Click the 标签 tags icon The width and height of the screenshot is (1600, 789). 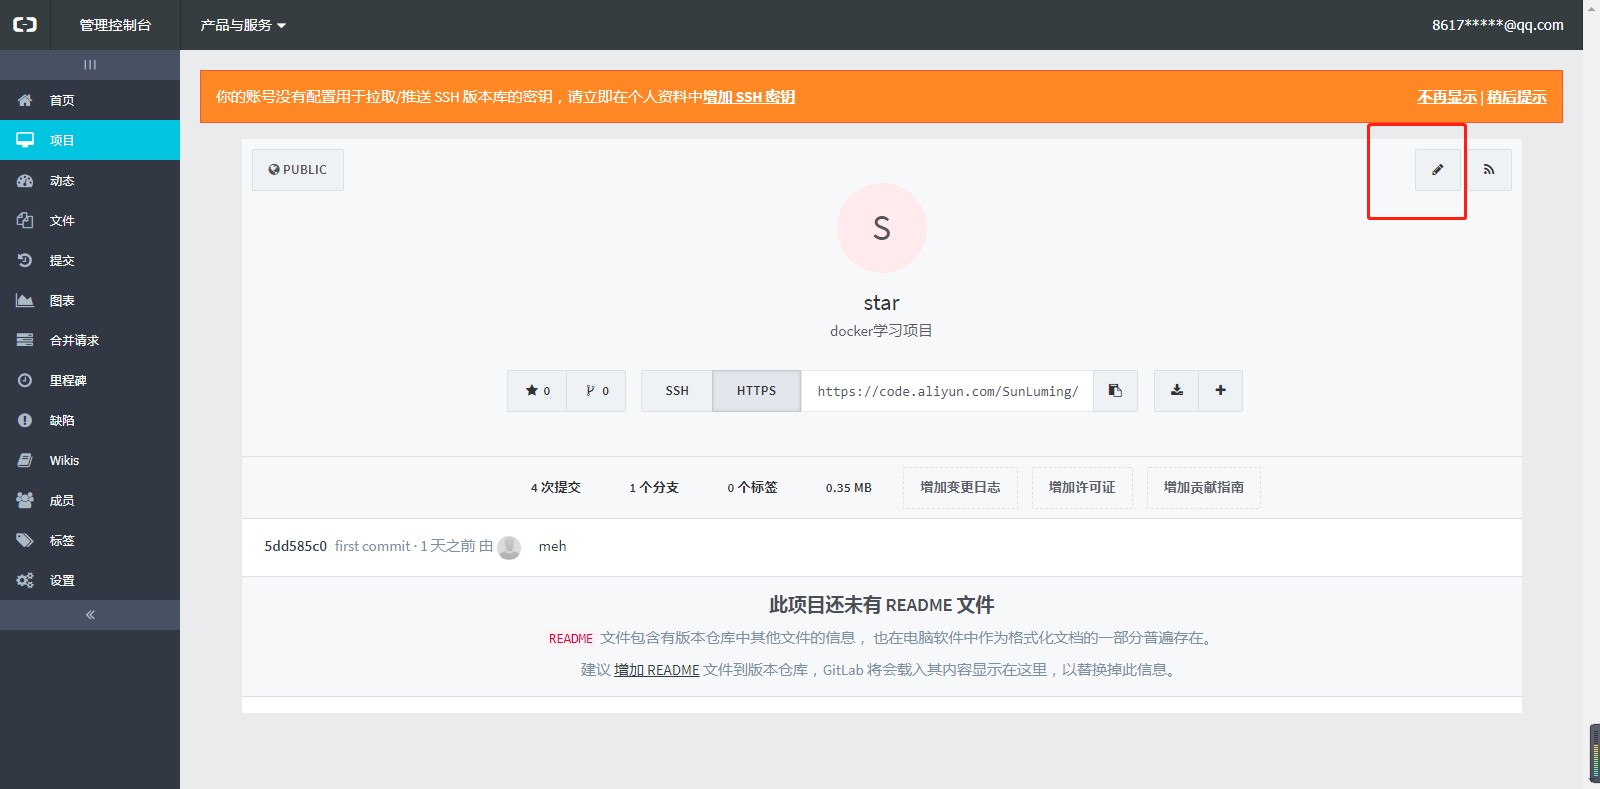[25, 540]
